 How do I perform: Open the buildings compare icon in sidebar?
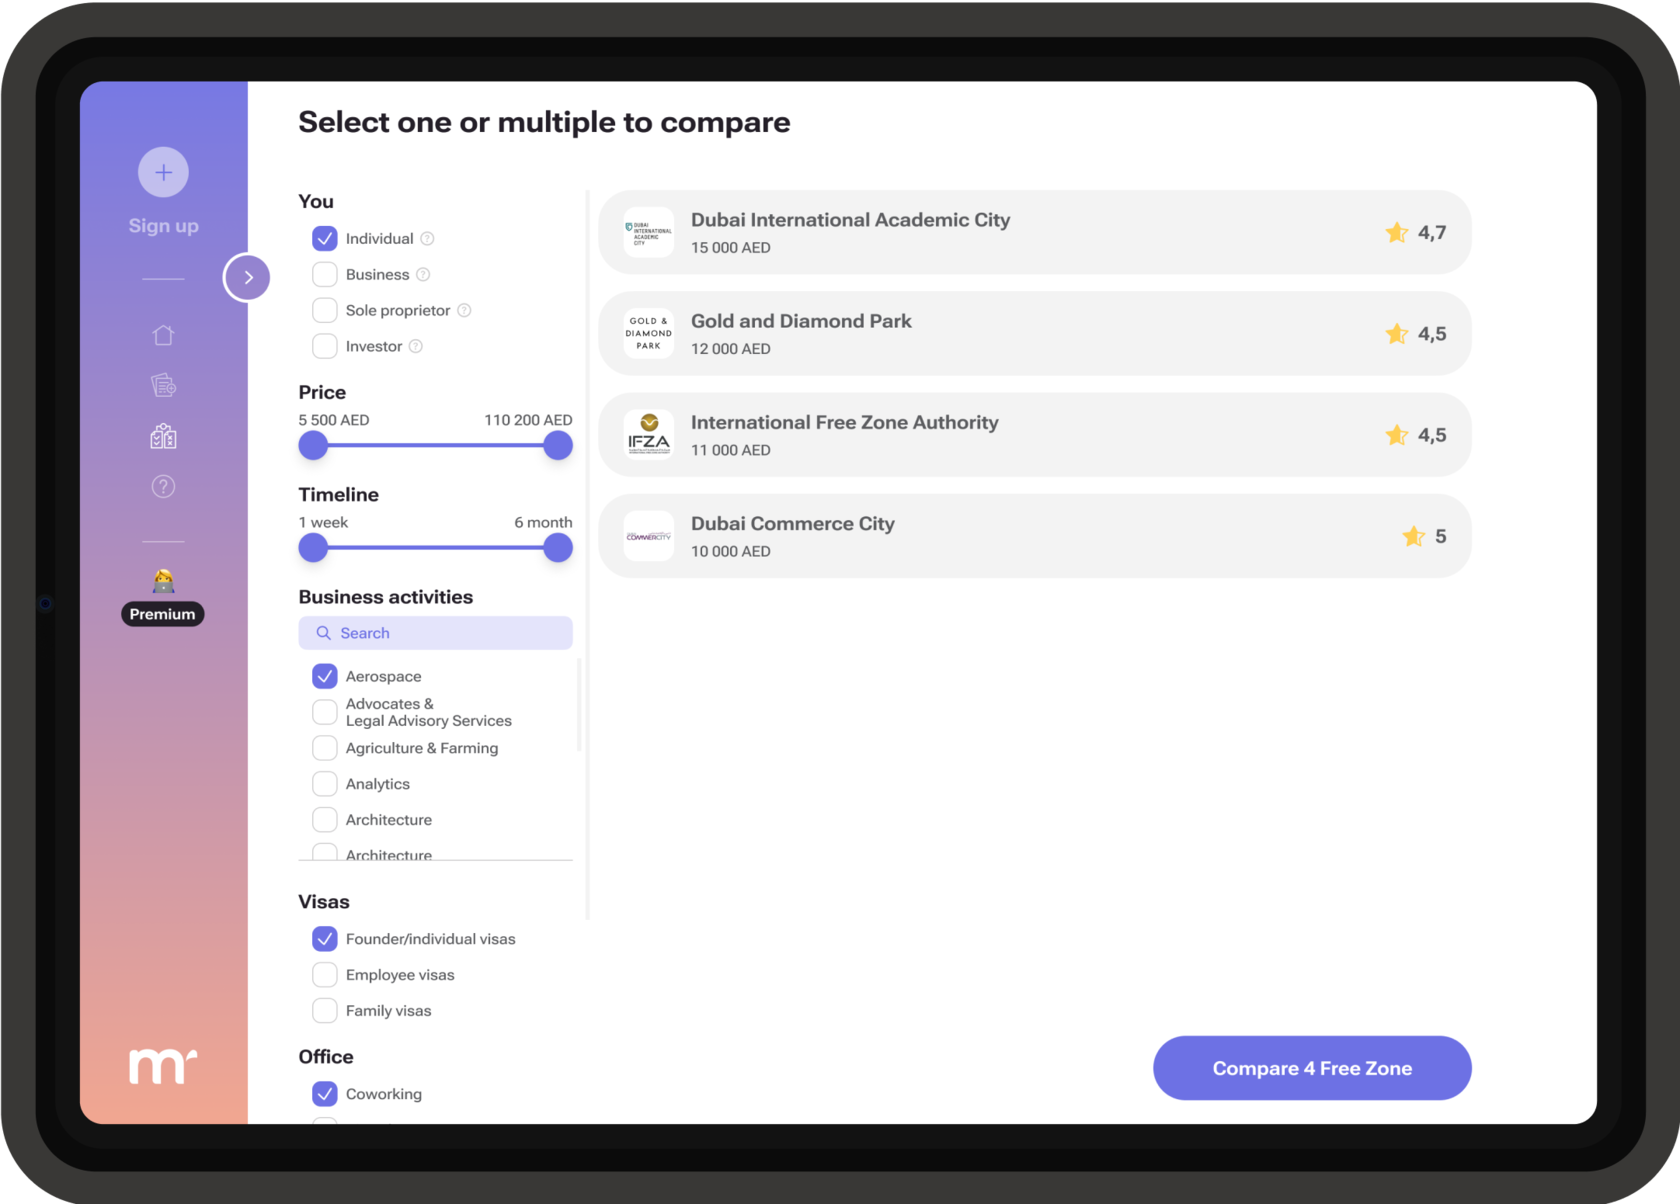pyautogui.click(x=163, y=436)
